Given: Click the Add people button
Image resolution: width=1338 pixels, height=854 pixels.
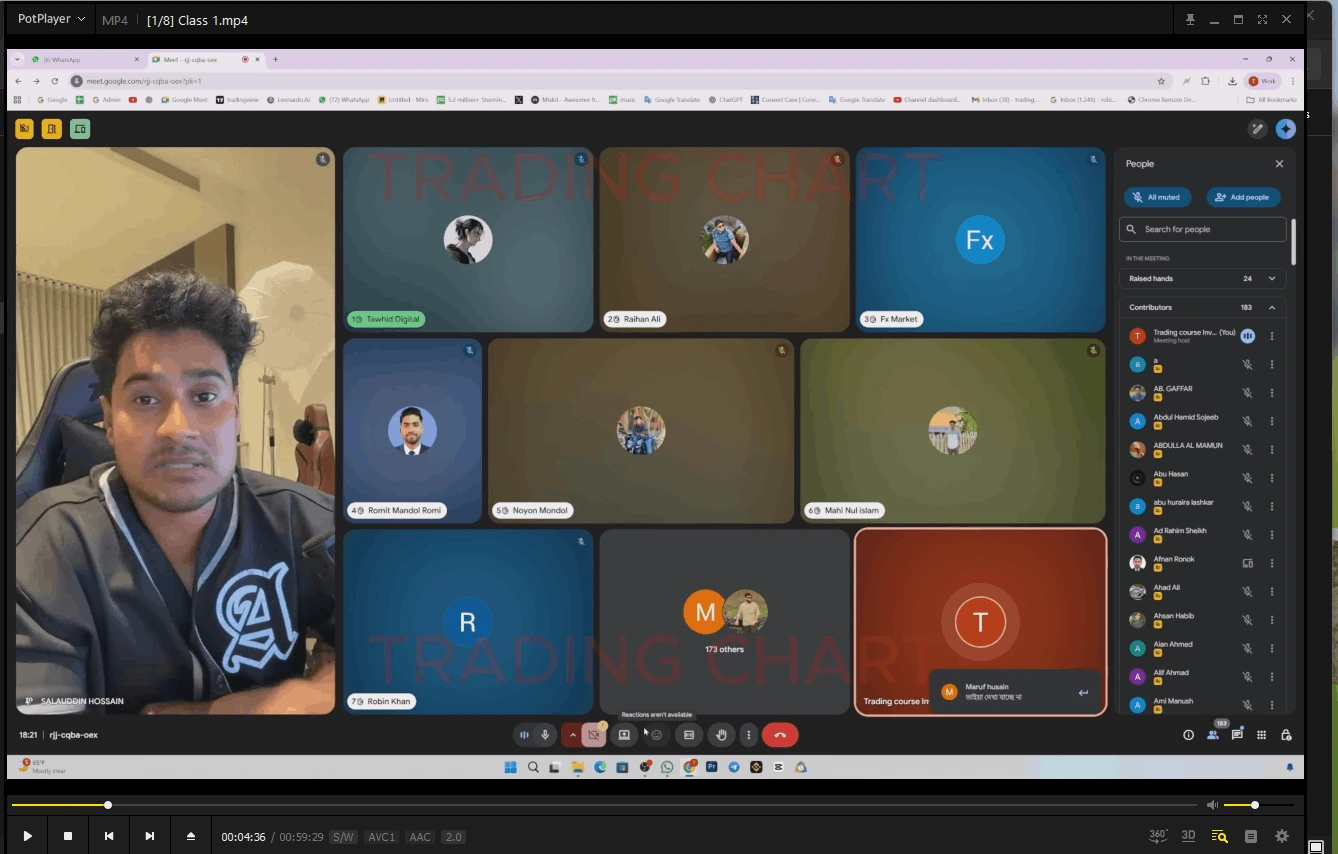Looking at the screenshot, I should 1242,198.
